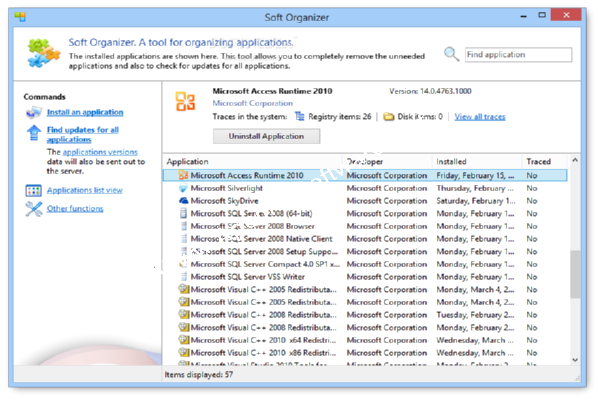This screenshot has height=400, width=600.
Task: Click Thursday, February install date for Silverlight
Action: click(475, 188)
